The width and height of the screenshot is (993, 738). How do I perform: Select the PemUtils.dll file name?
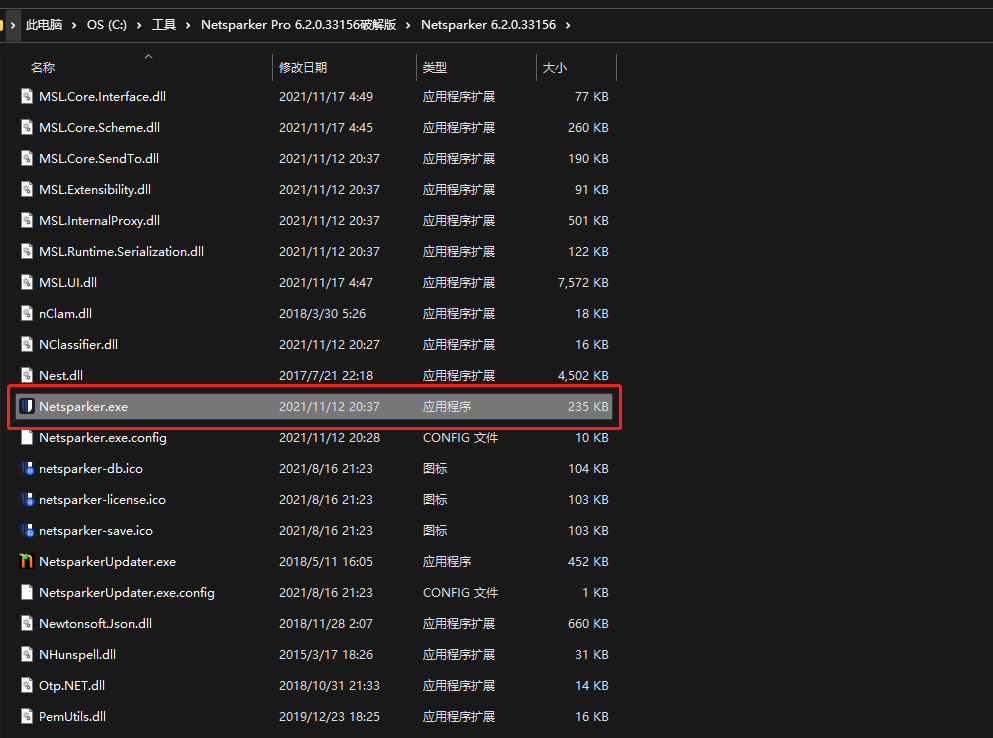[72, 716]
